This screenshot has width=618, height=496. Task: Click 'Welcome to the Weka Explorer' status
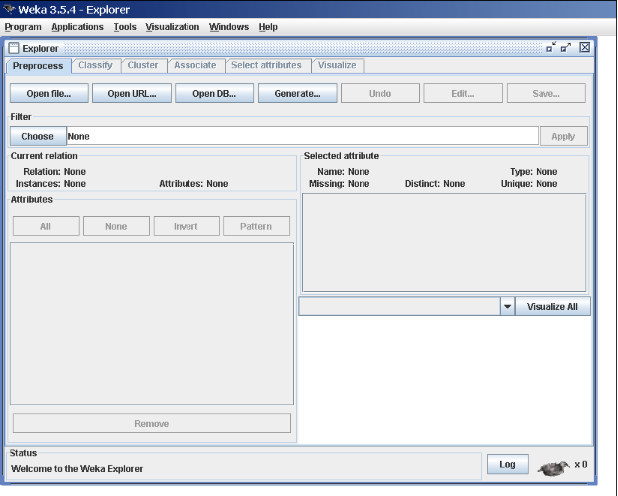click(77, 468)
